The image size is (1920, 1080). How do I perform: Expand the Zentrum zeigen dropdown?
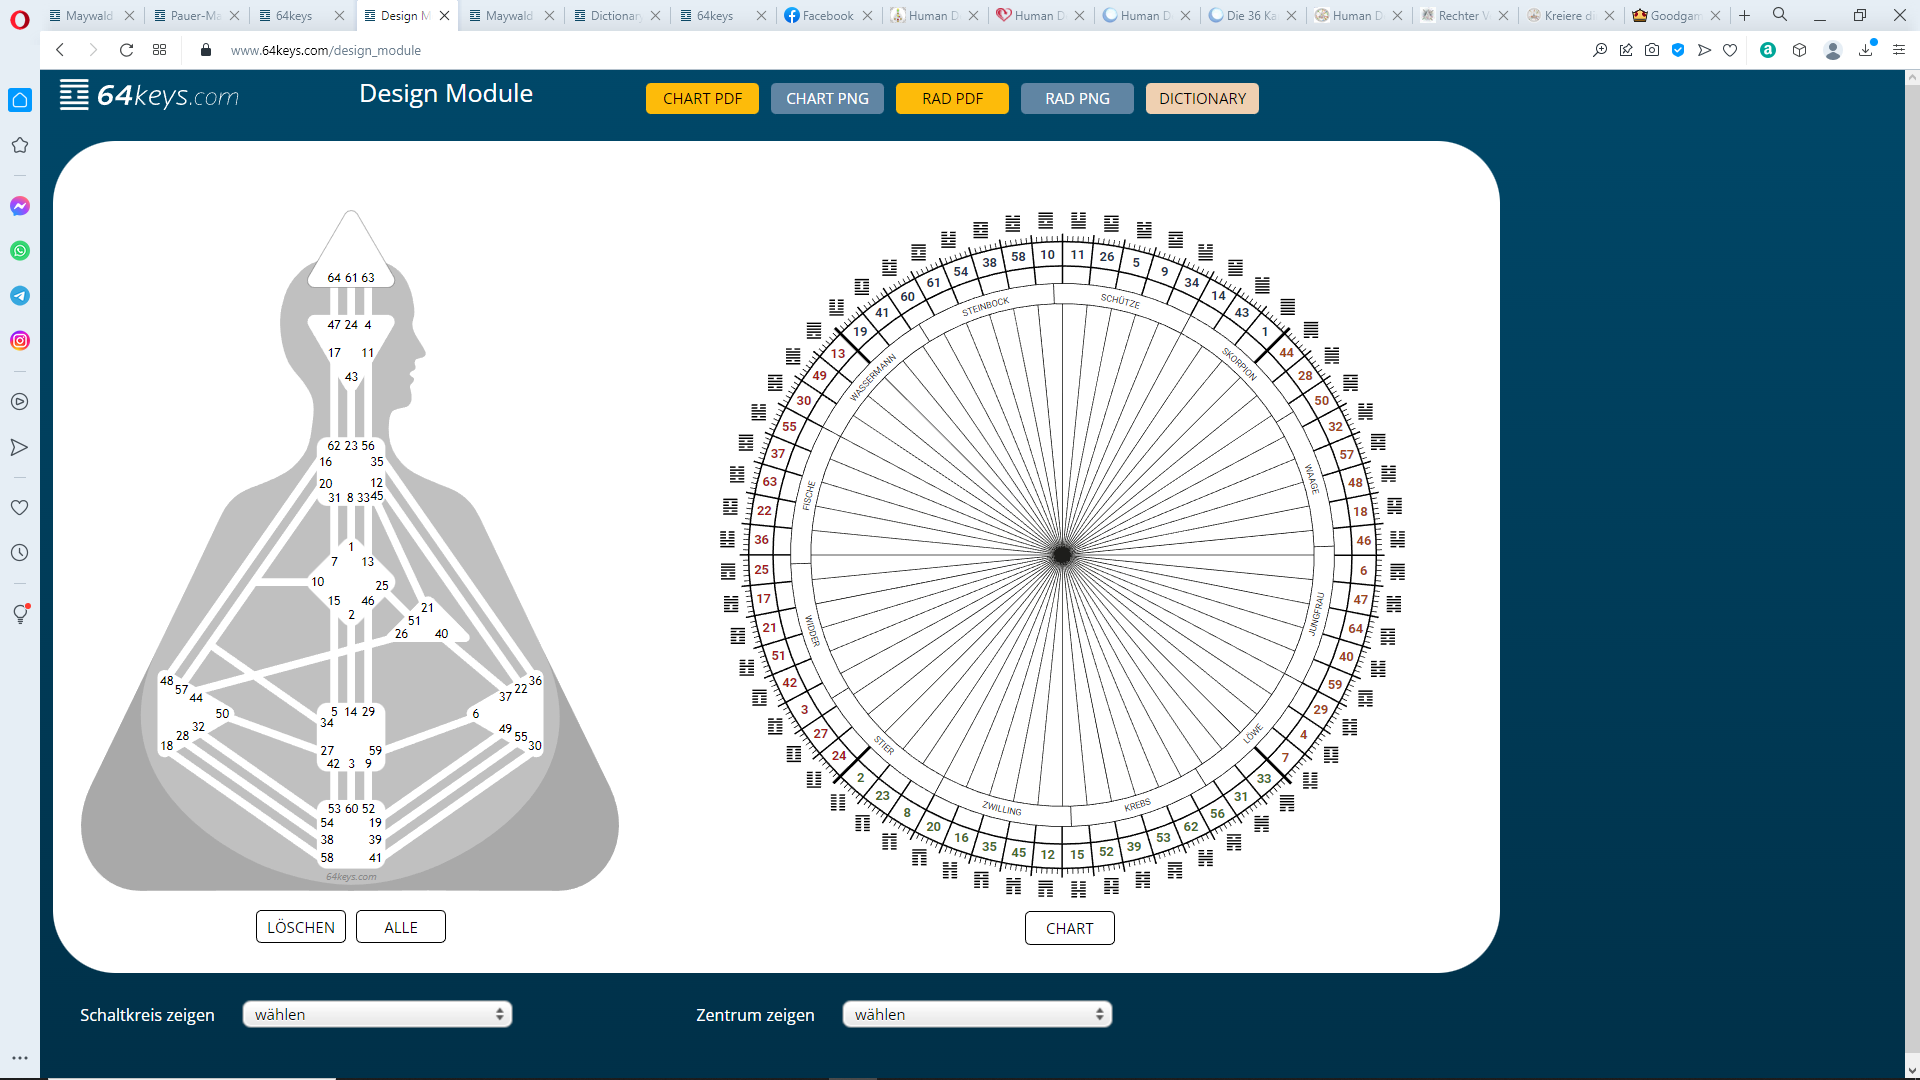pos(977,1014)
